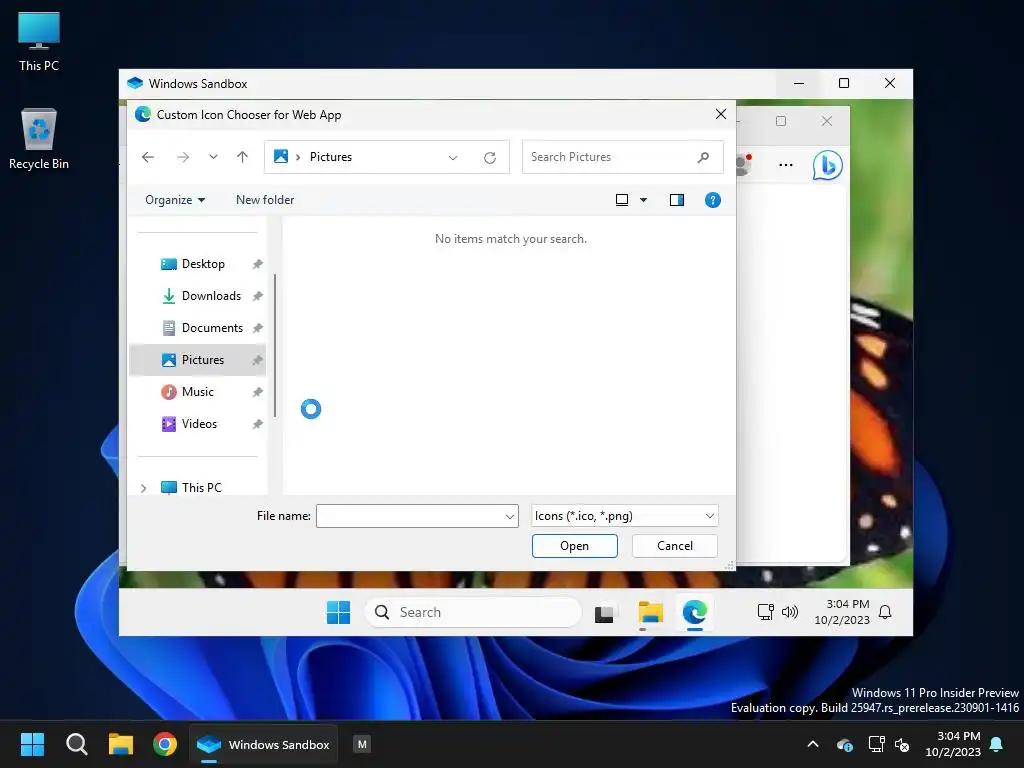Click Microsoft Edge in Sandbox taskbar
The height and width of the screenshot is (768, 1024).
click(x=695, y=613)
